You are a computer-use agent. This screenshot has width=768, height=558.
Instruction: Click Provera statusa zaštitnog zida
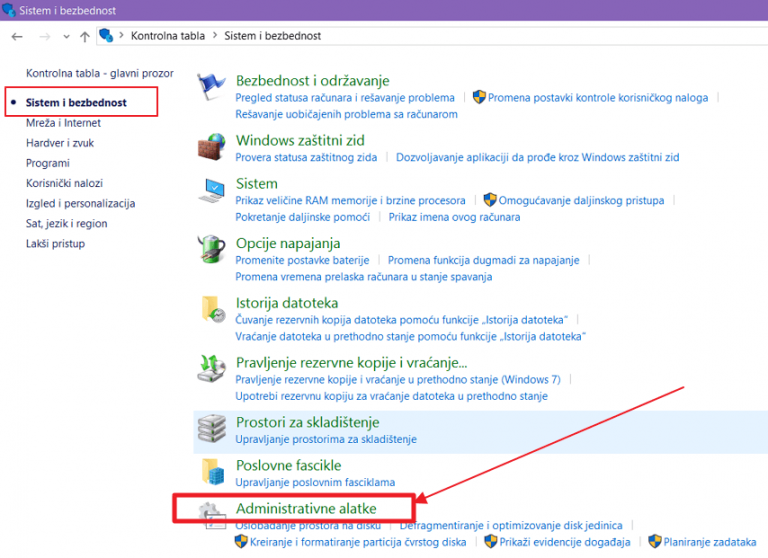(x=306, y=157)
